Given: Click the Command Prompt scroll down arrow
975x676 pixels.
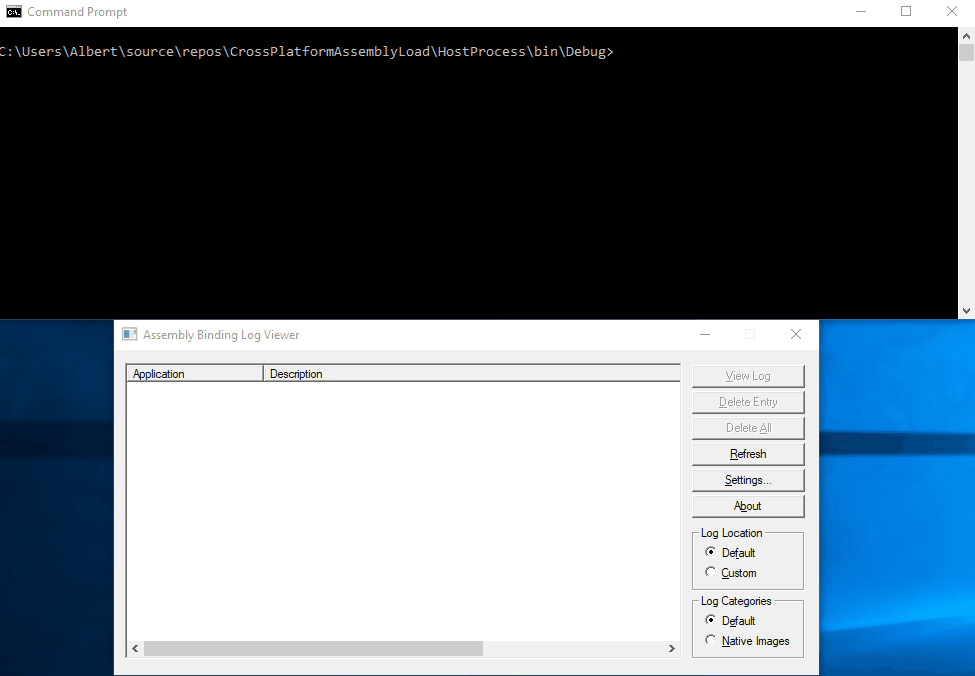Looking at the screenshot, I should tap(966, 311).
